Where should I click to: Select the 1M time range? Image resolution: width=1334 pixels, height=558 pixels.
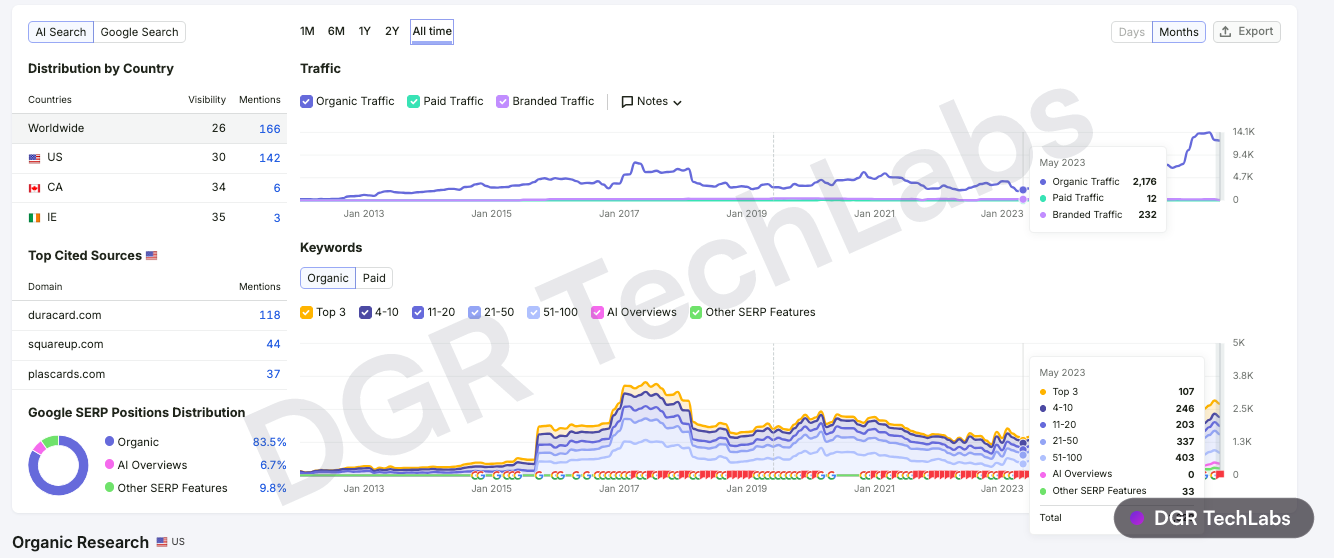[307, 31]
